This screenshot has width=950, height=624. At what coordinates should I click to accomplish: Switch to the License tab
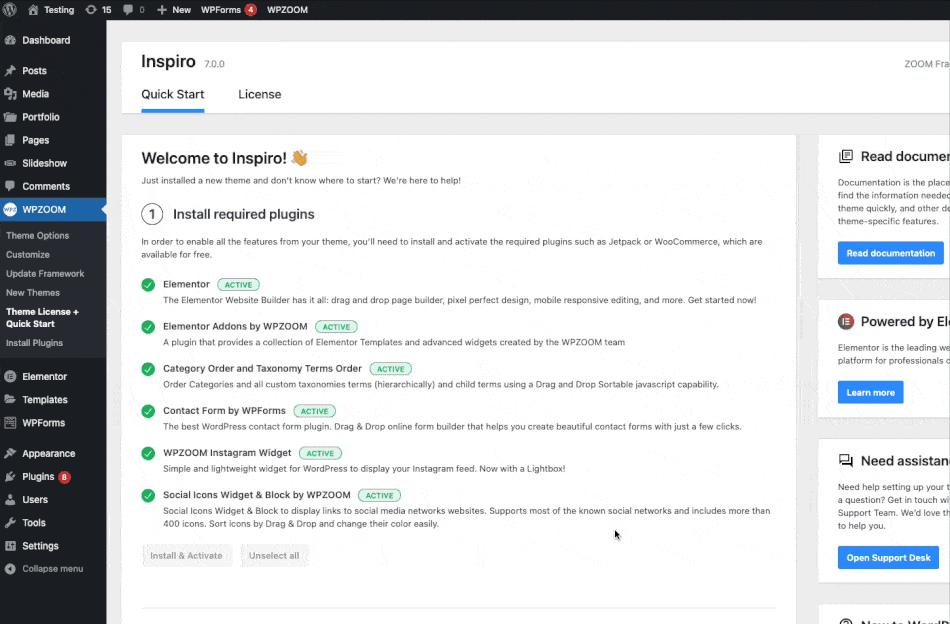260,94
